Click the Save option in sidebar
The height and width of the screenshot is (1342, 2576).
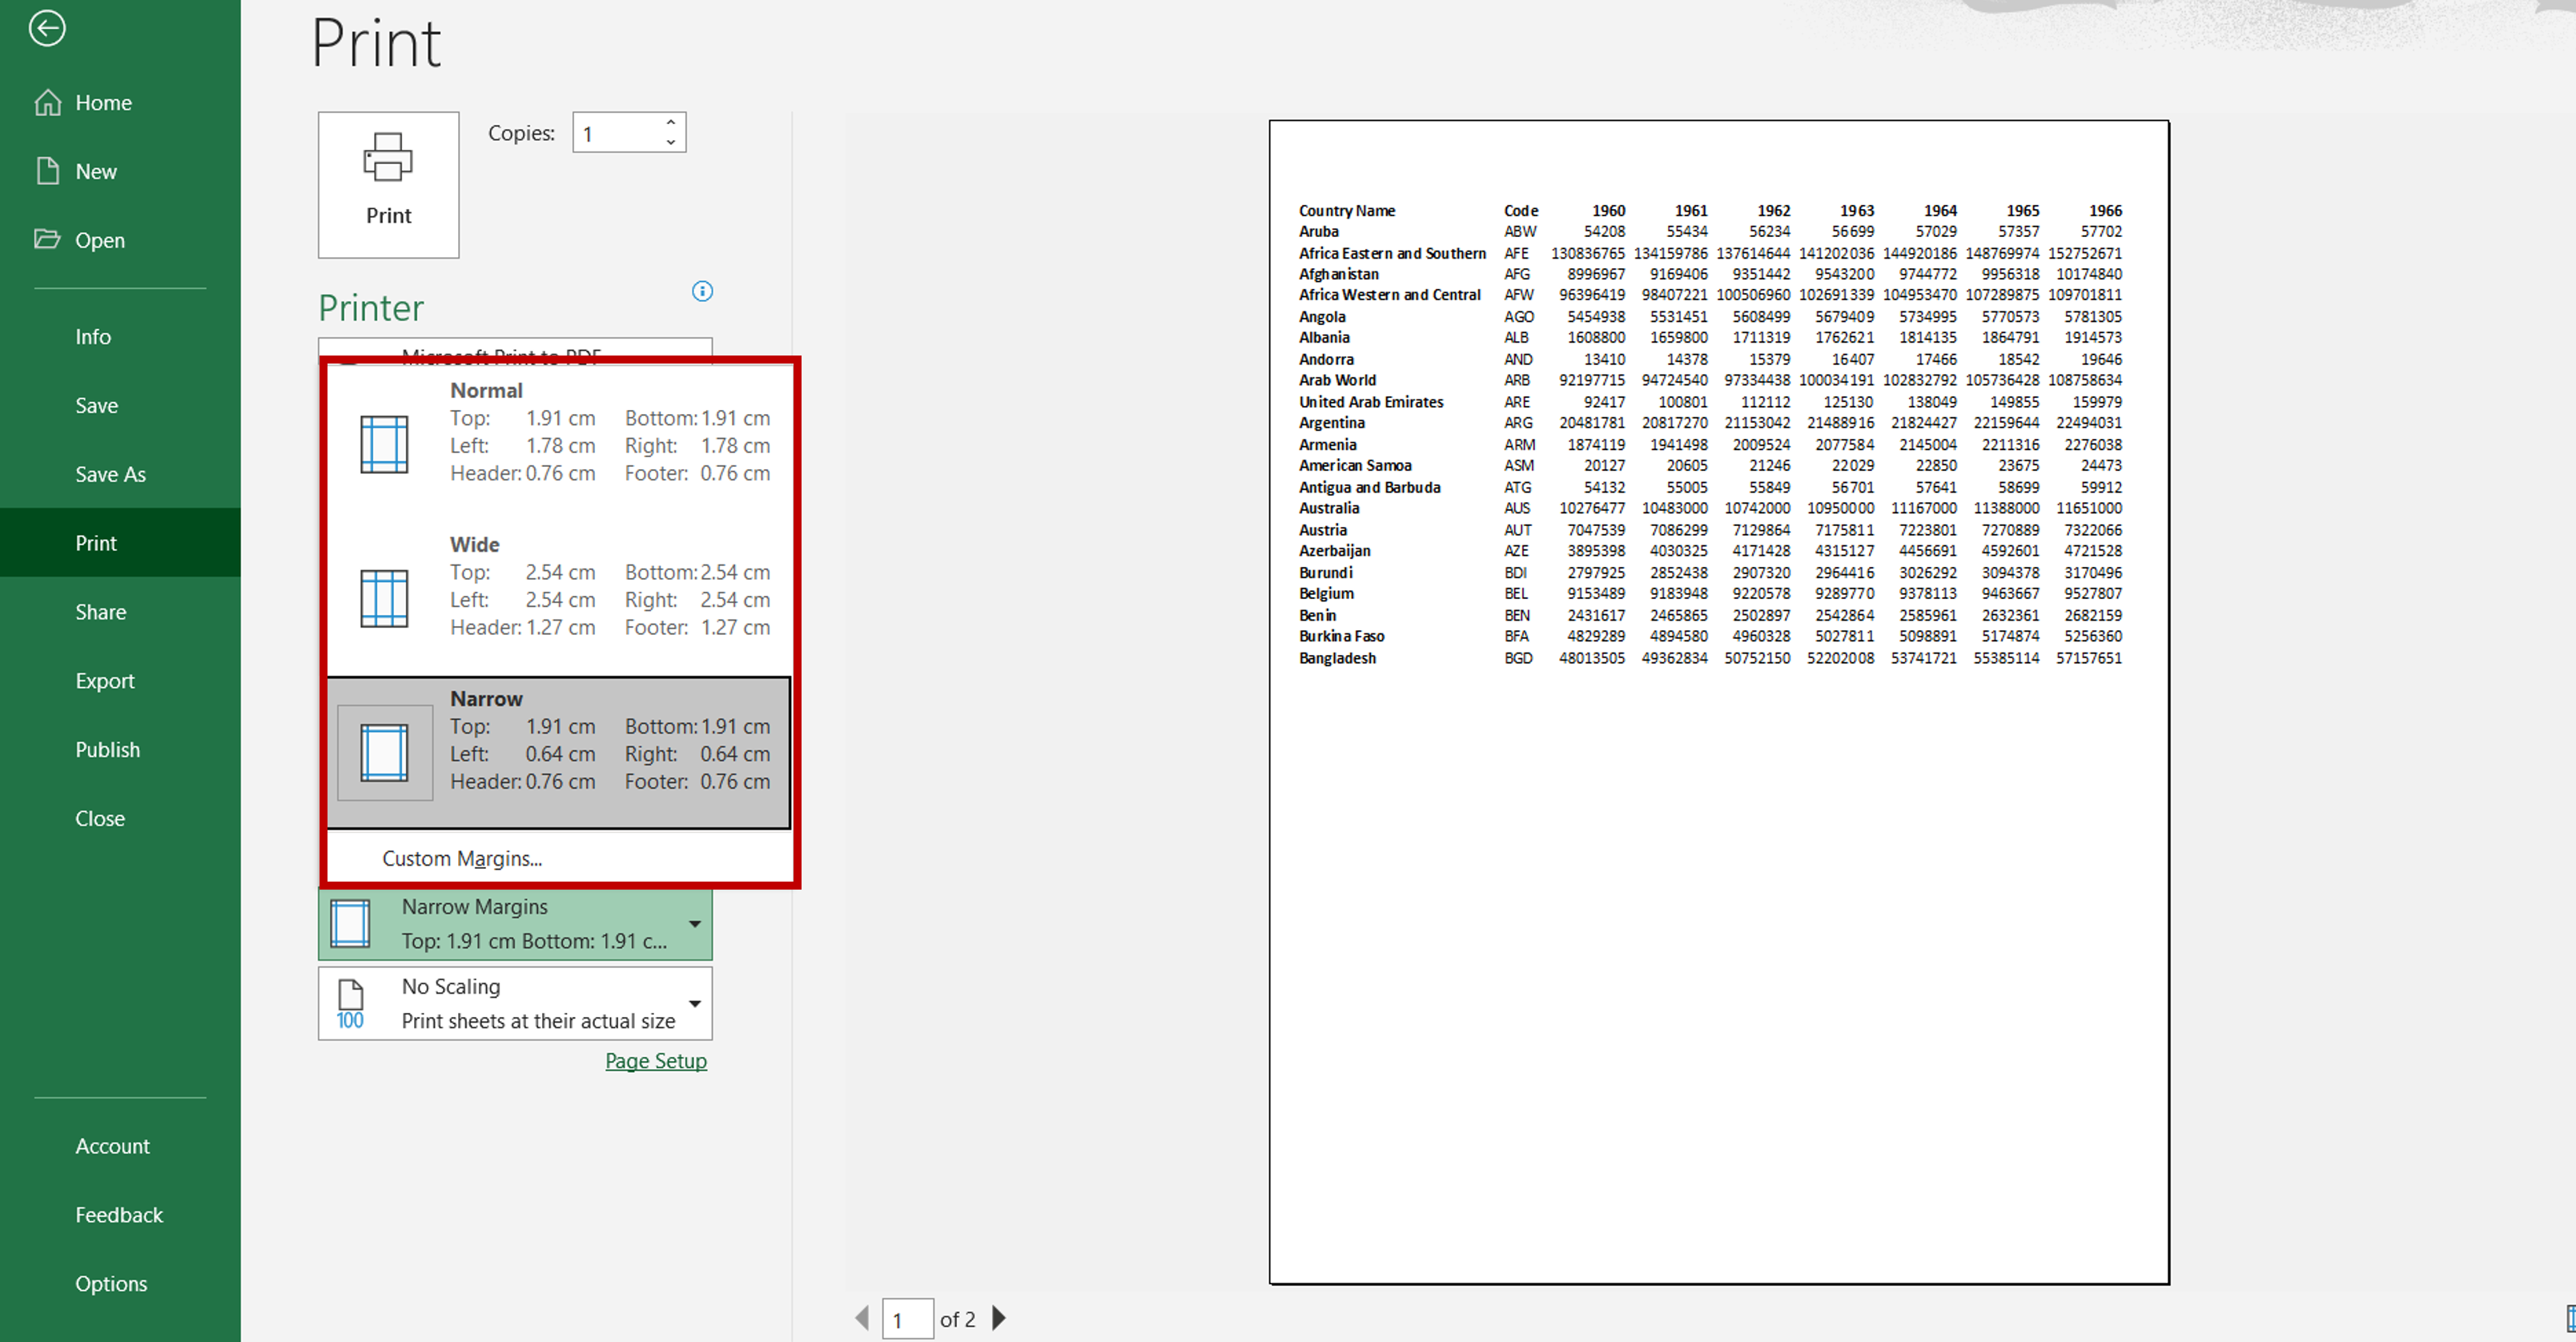95,405
